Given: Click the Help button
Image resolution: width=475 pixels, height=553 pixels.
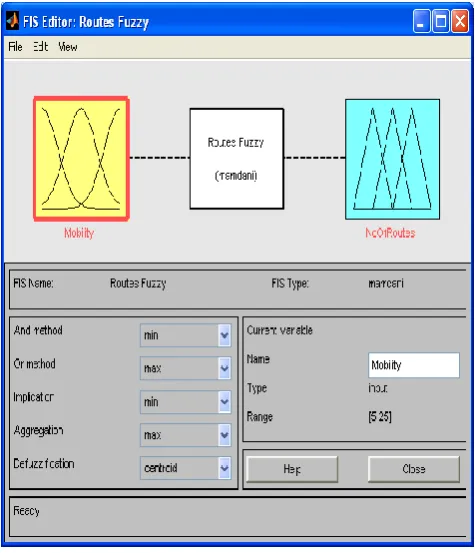Looking at the screenshot, I should [292, 469].
